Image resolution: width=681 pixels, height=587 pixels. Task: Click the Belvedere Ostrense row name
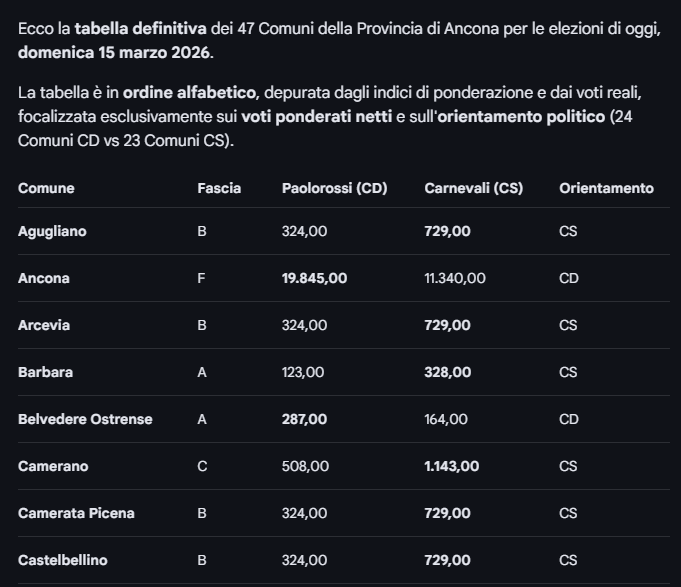tap(85, 419)
